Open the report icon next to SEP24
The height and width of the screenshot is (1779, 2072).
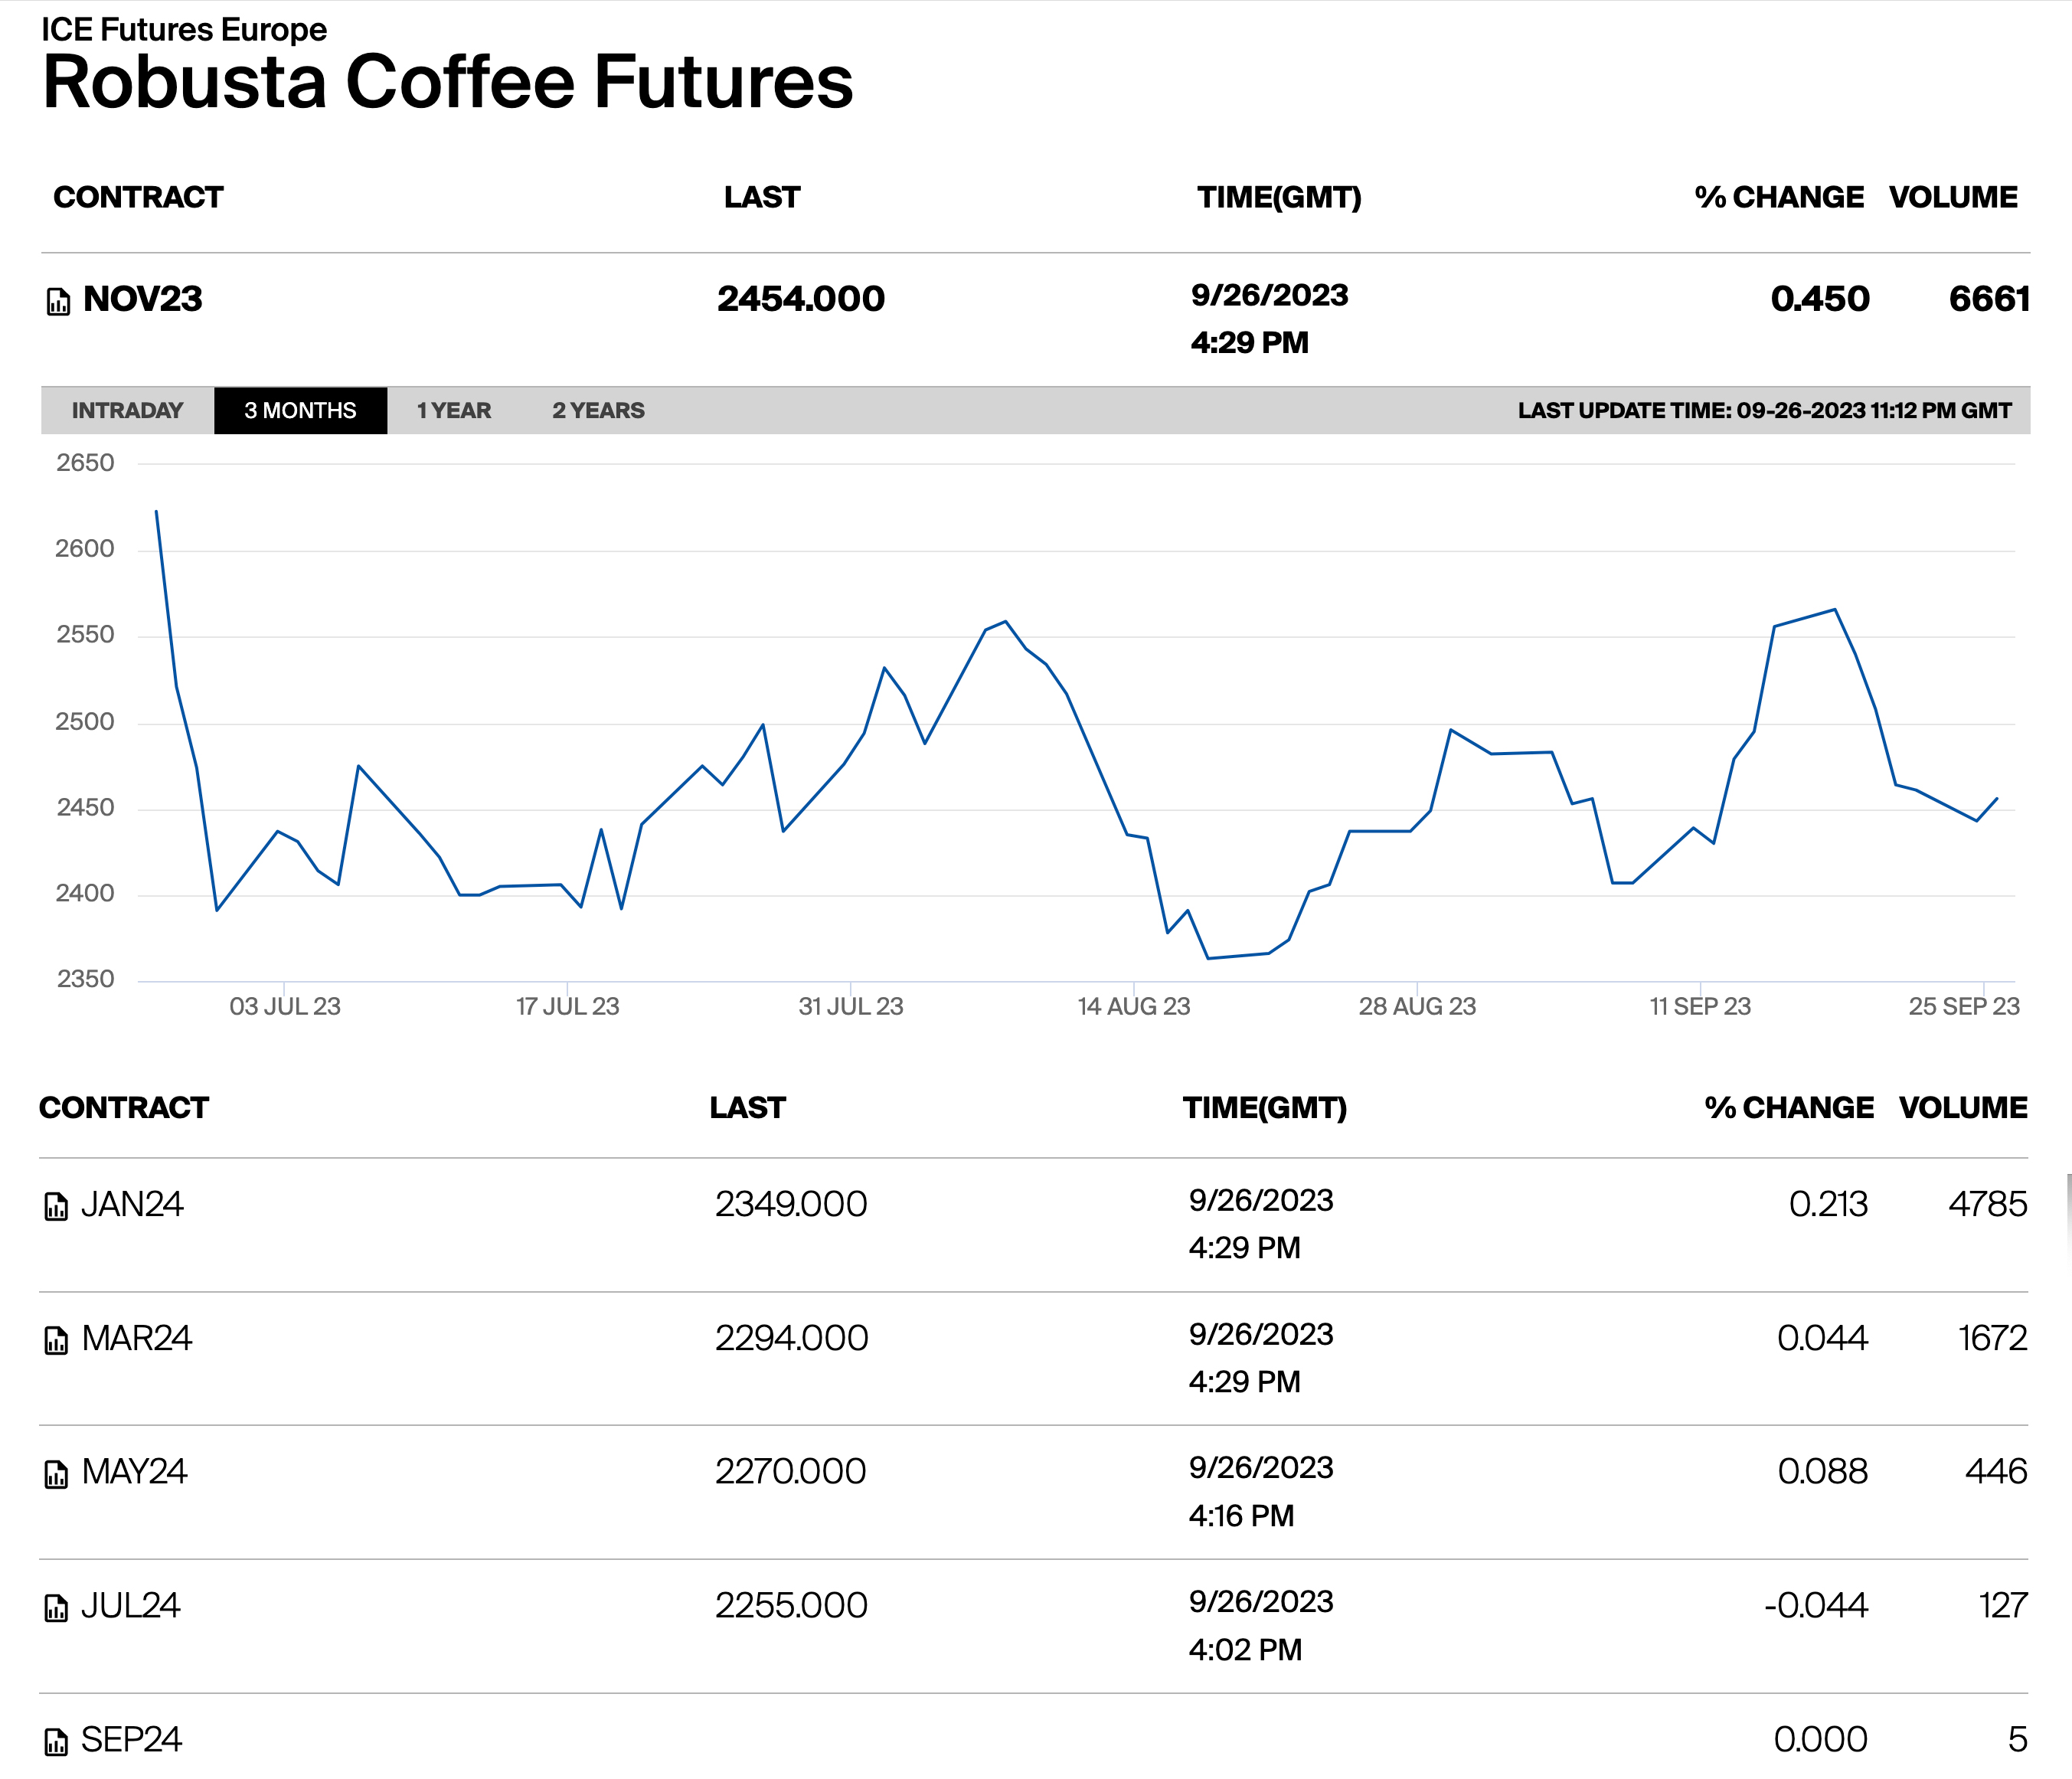(56, 1742)
